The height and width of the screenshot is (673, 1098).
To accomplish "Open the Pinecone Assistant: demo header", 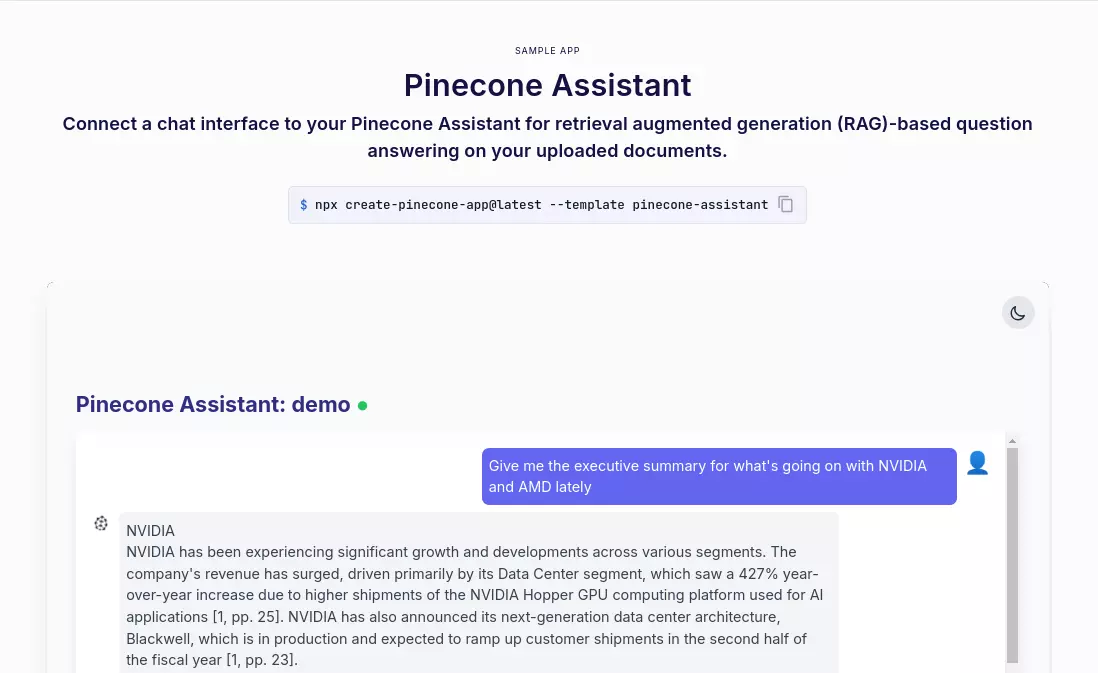I will (x=213, y=404).
